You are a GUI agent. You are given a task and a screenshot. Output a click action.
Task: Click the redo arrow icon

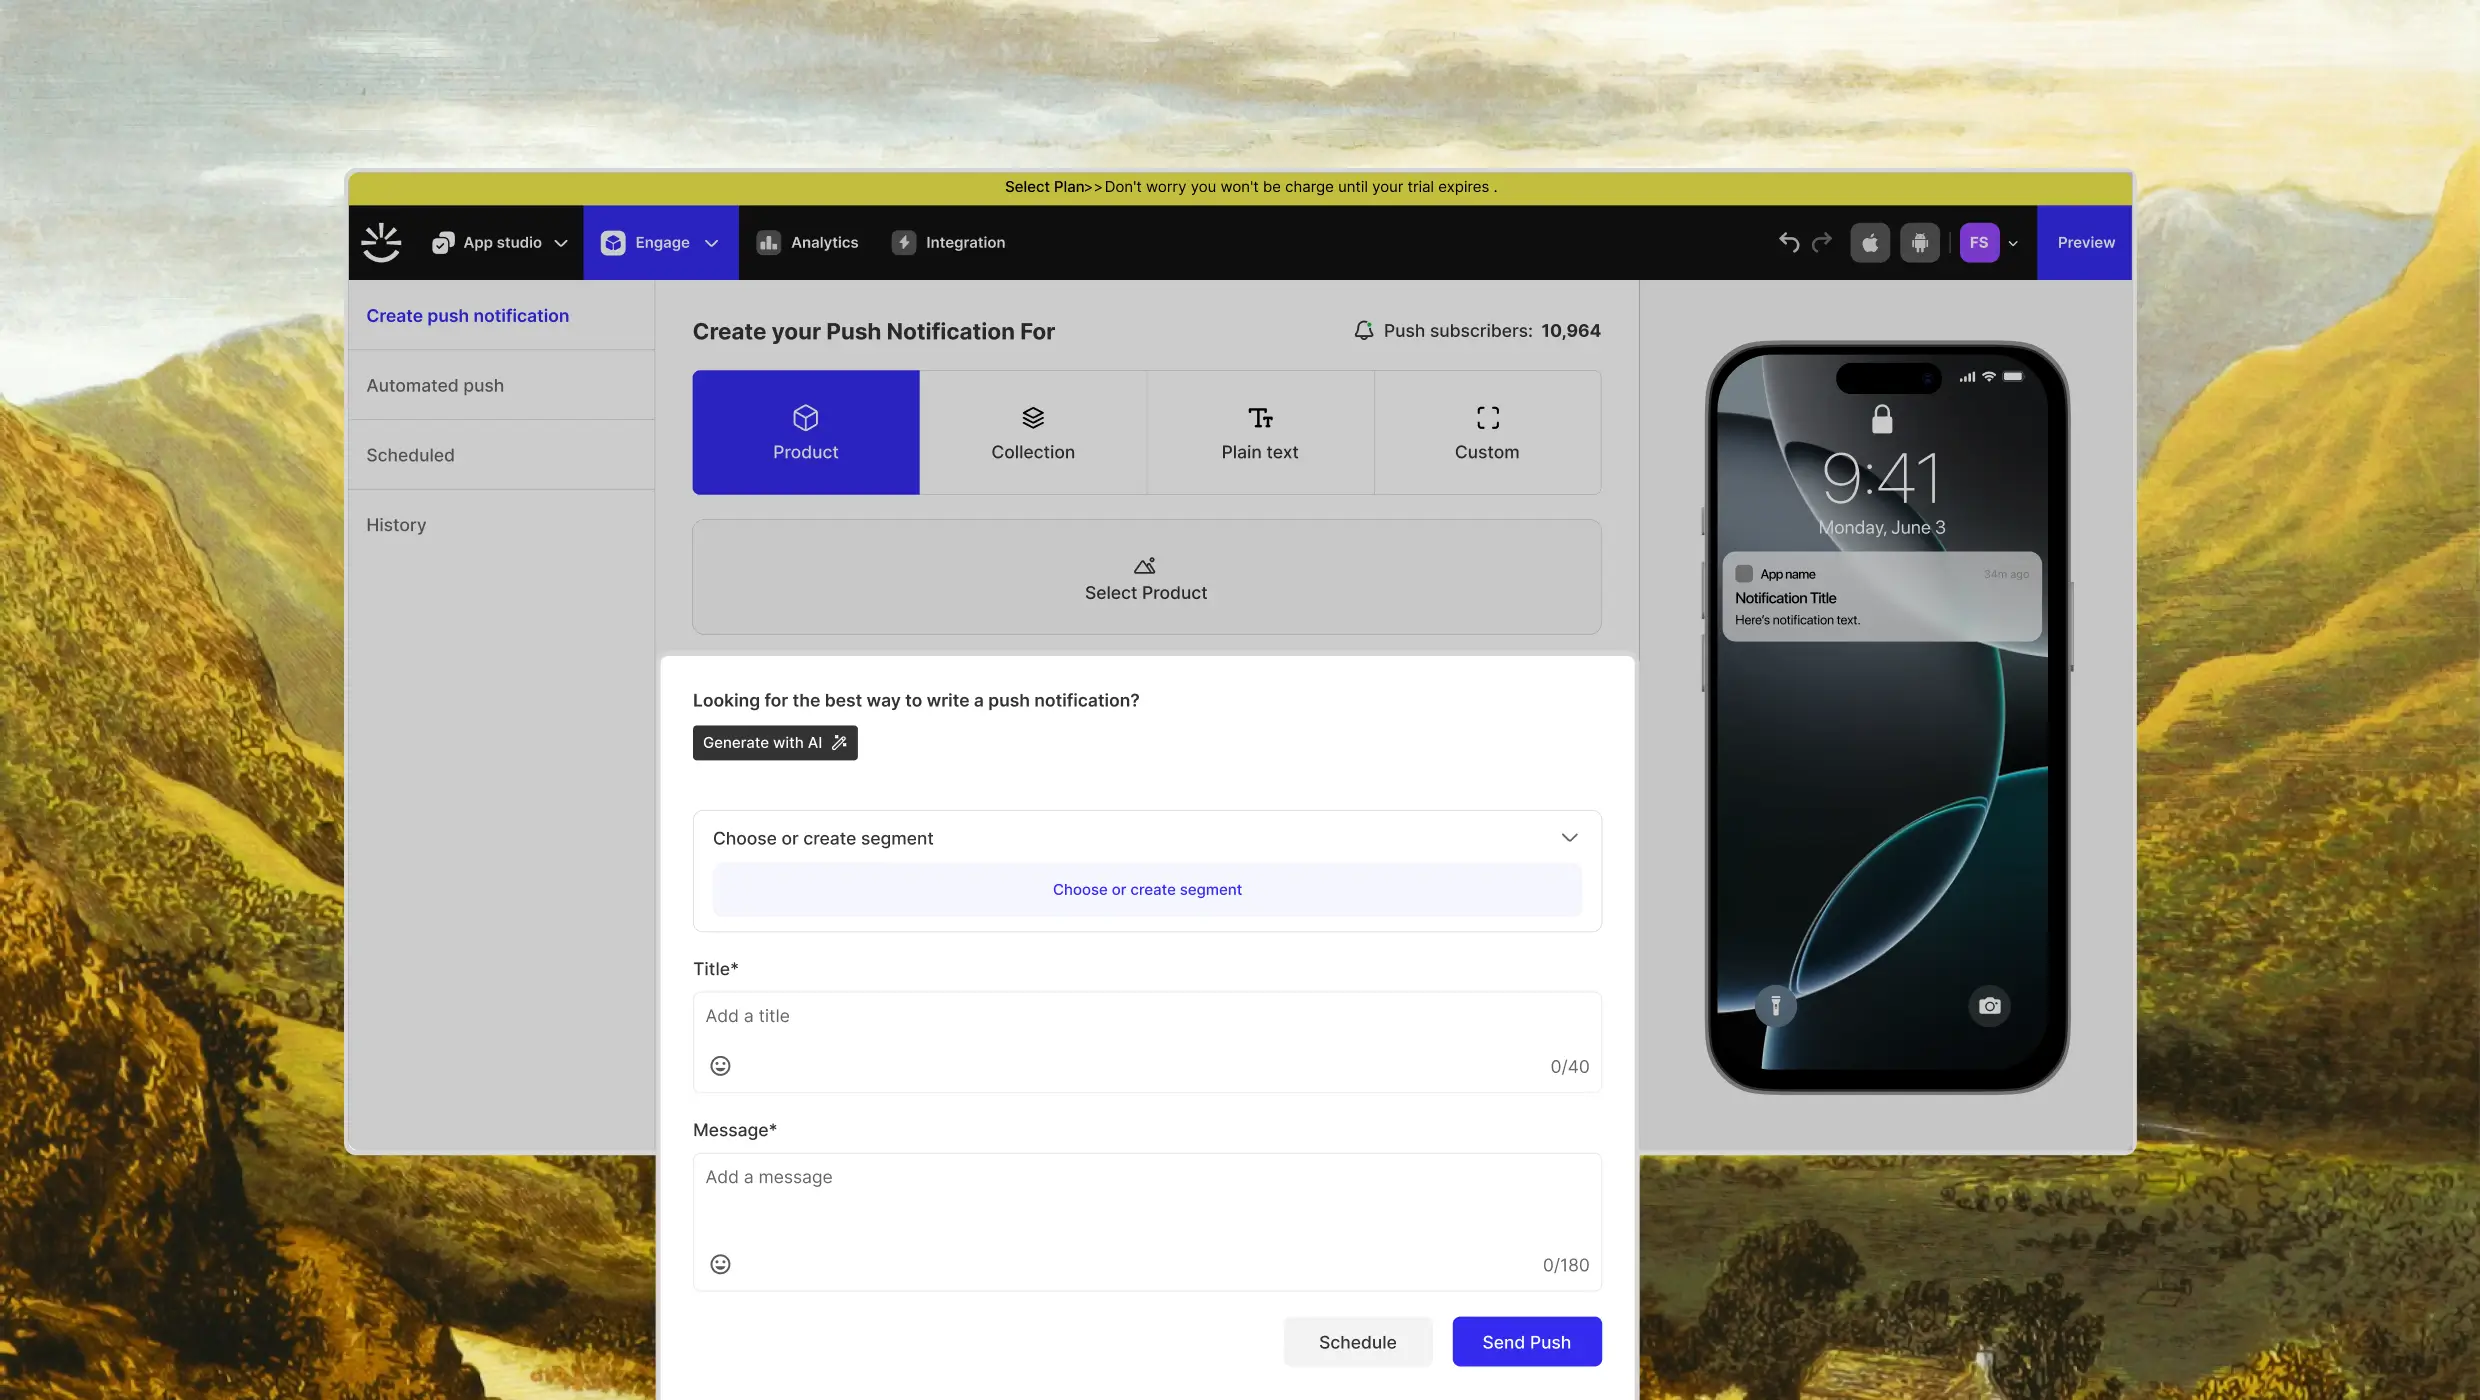point(1822,242)
